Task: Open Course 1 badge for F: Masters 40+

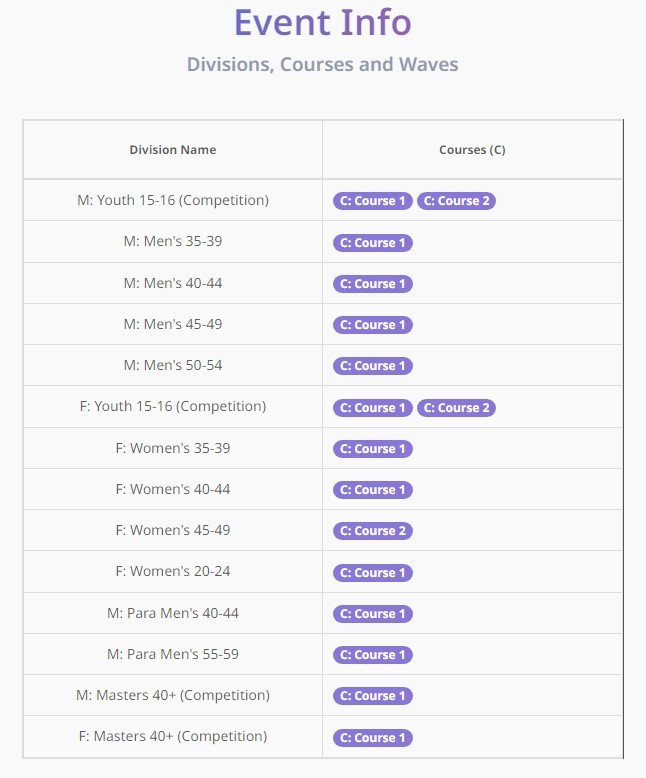Action: tap(373, 738)
